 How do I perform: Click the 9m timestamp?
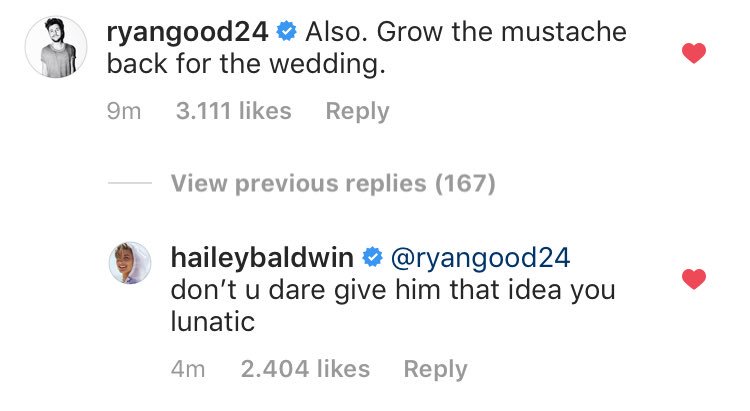(124, 112)
